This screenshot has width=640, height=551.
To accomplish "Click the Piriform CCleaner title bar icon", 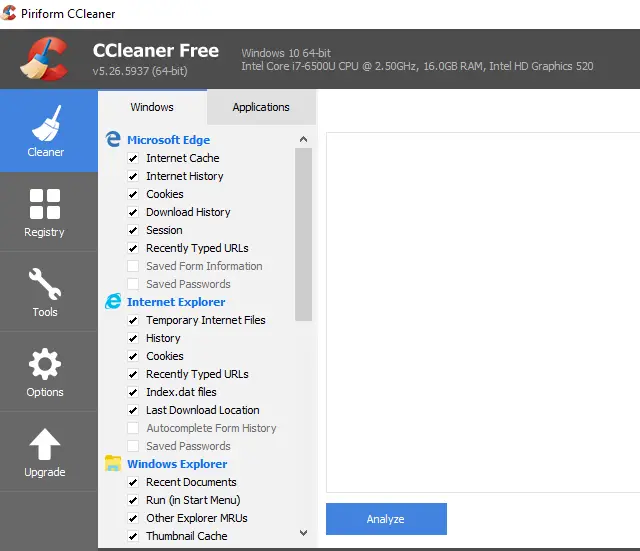I will [8, 13].
